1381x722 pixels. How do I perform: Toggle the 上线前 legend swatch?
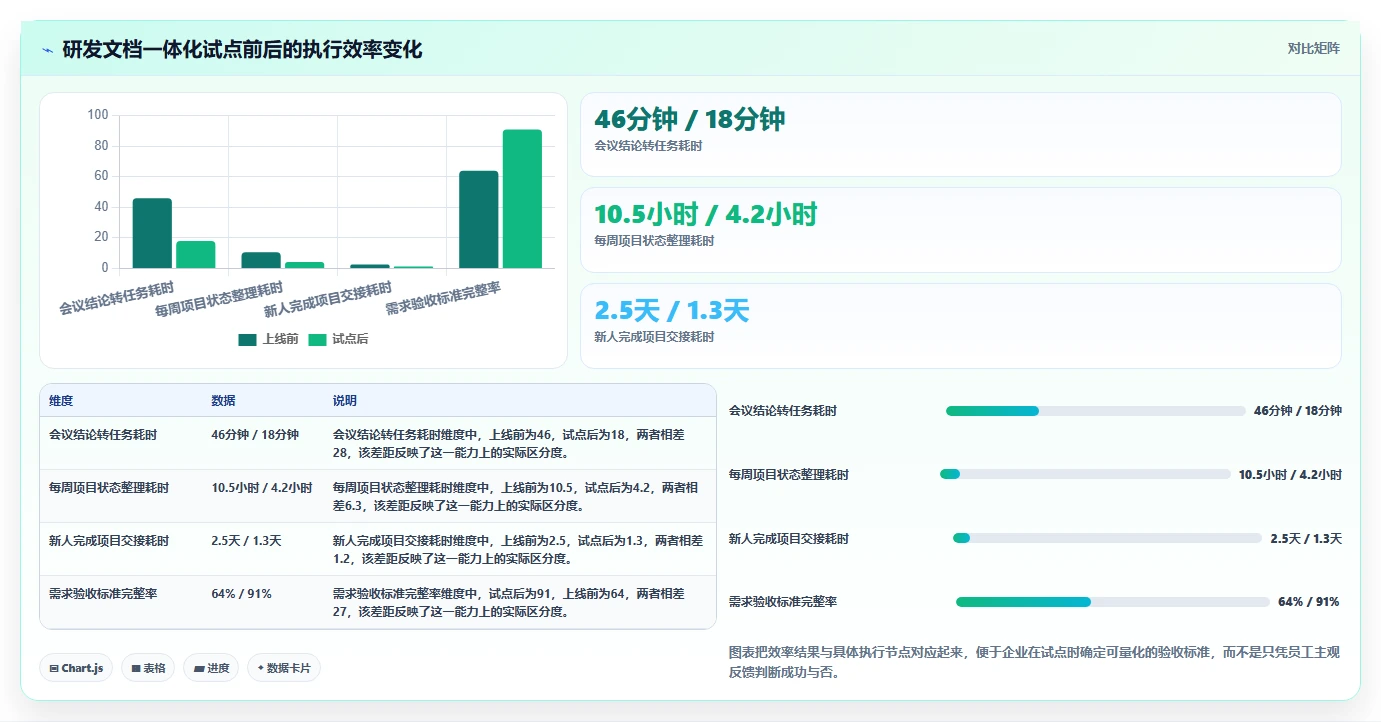click(248, 339)
